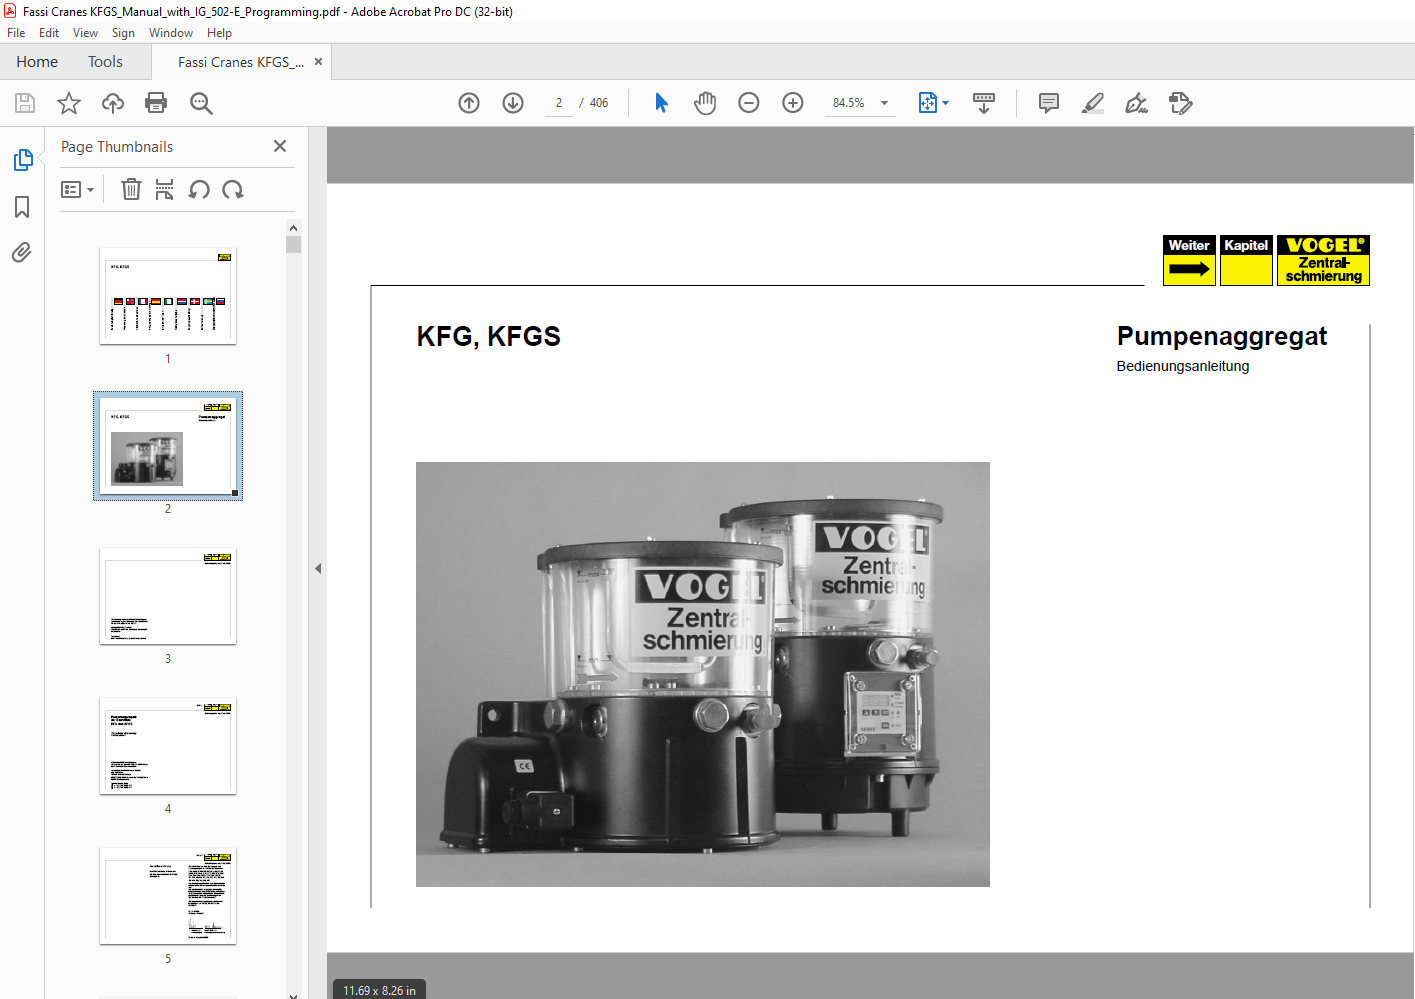The width and height of the screenshot is (1415, 999).
Task: Zoom in with the plus circle
Action: point(793,103)
